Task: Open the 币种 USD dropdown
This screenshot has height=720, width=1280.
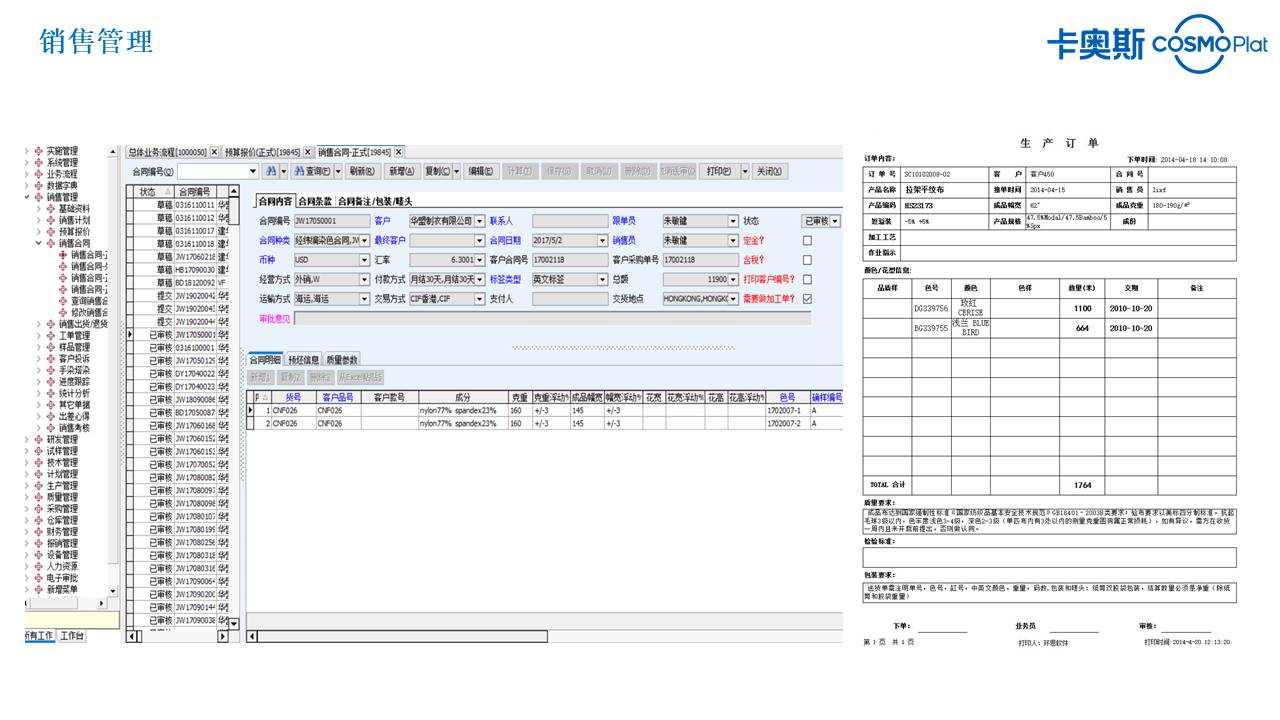Action: [x=364, y=260]
